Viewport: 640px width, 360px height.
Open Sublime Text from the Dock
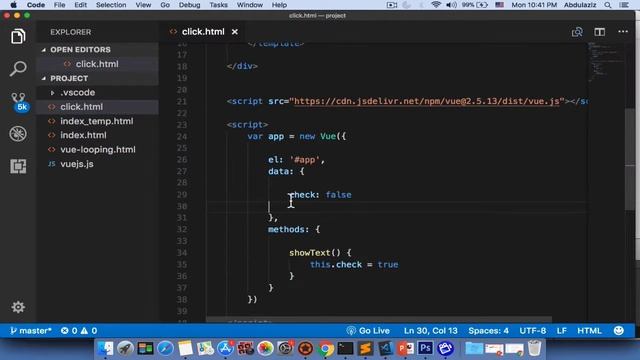point(365,349)
